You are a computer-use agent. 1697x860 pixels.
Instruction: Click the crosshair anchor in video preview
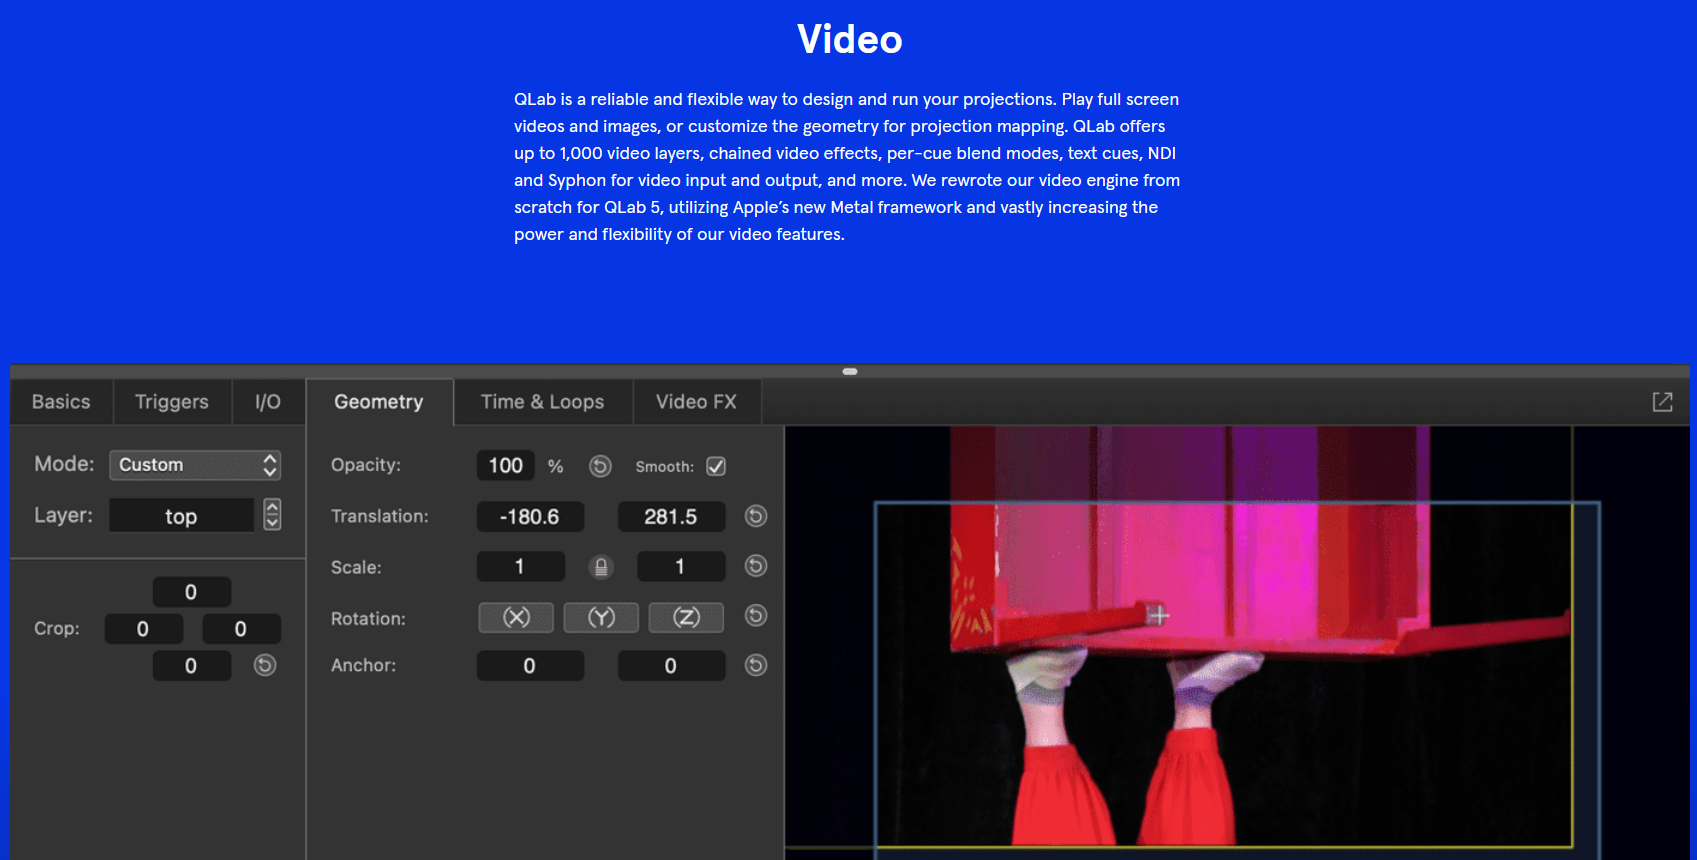point(1159,615)
